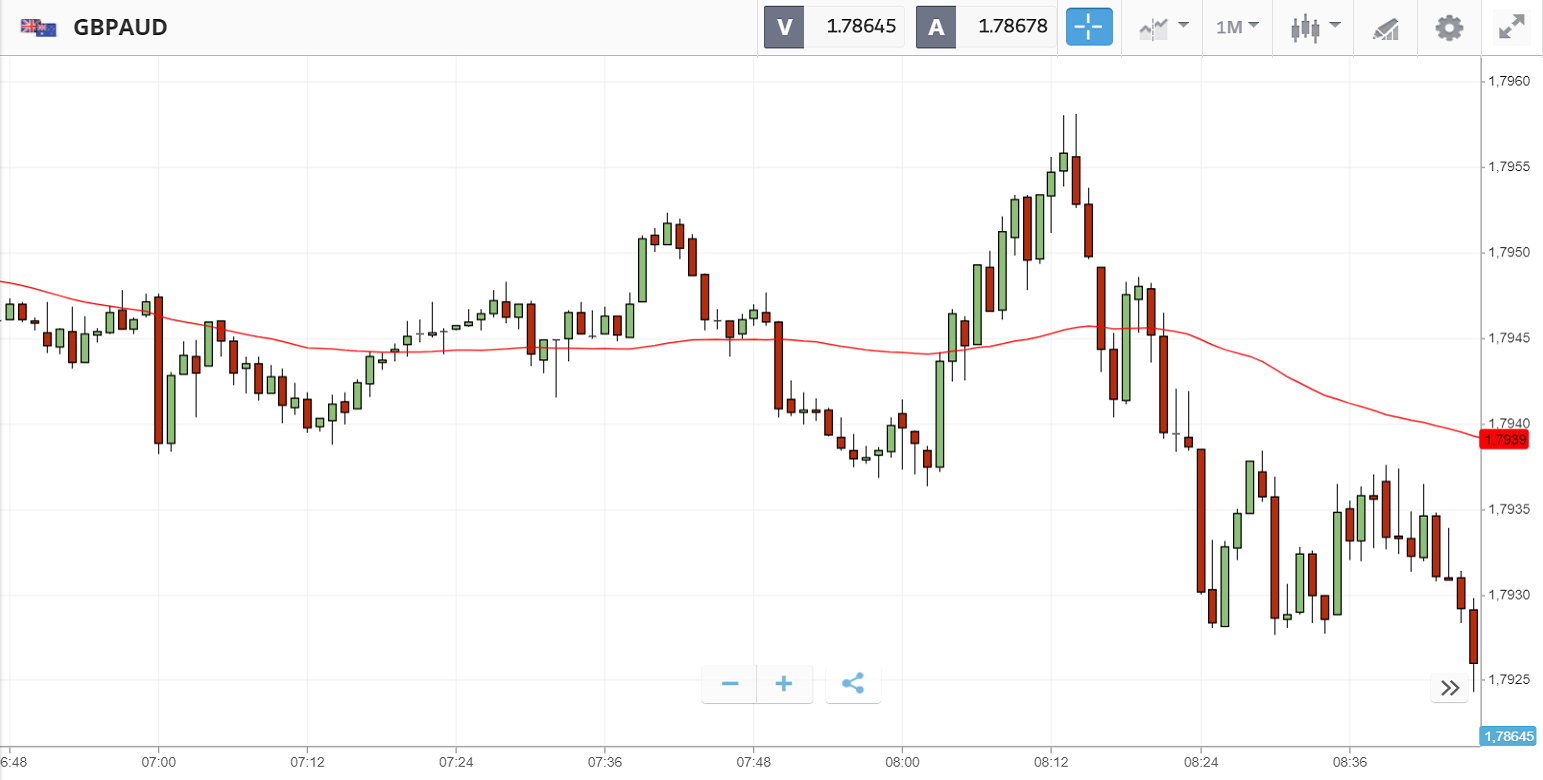Click the red 1,7939 moving average label

(x=1505, y=440)
